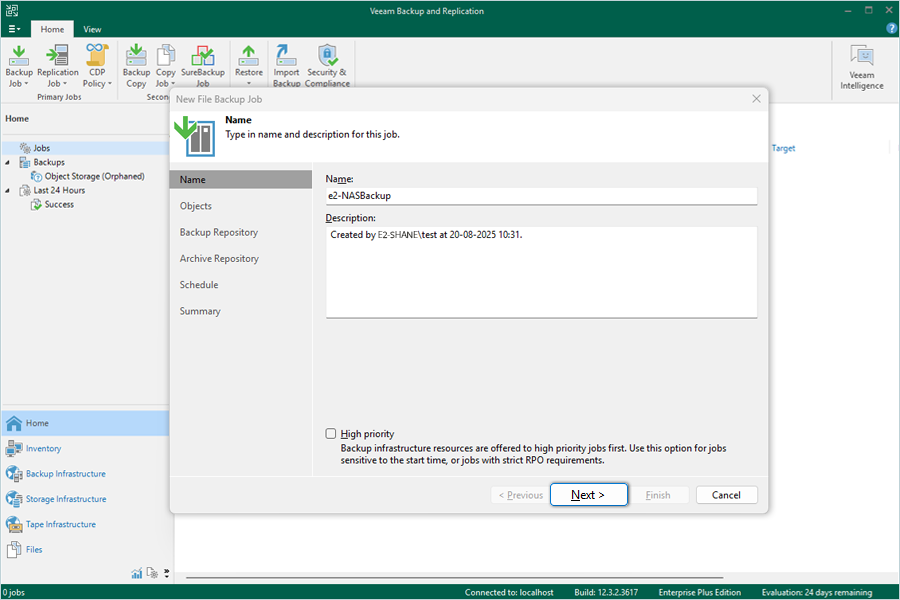The image size is (900, 600).
Task: Switch to the Home ribbon tab
Action: 52,29
